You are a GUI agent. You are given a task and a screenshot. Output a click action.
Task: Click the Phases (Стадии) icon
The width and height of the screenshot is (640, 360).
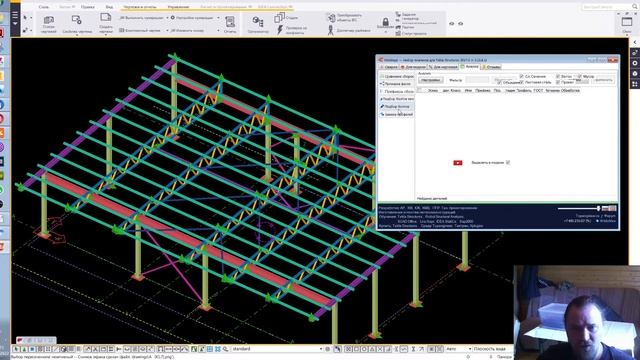(280, 17)
